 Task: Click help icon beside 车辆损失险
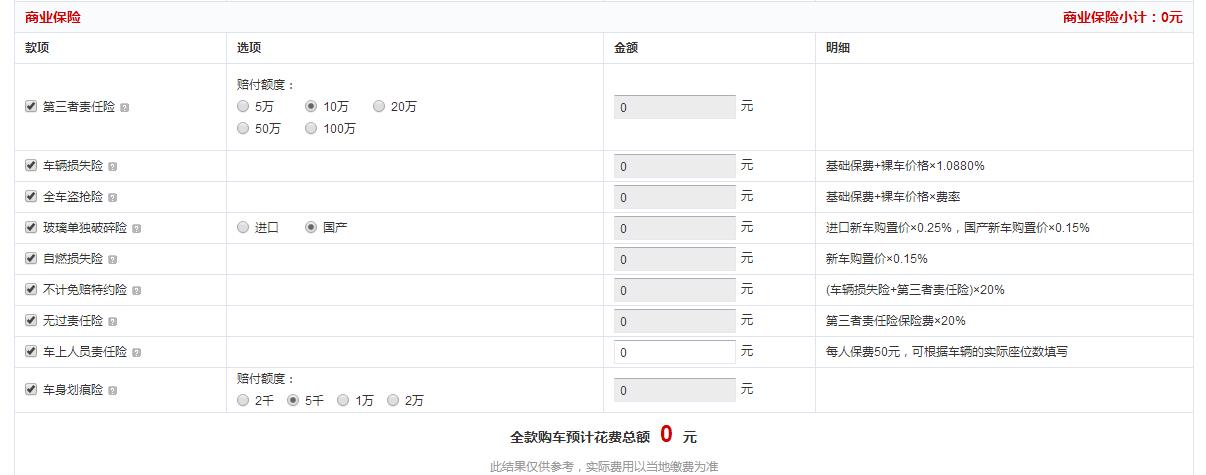(x=113, y=167)
